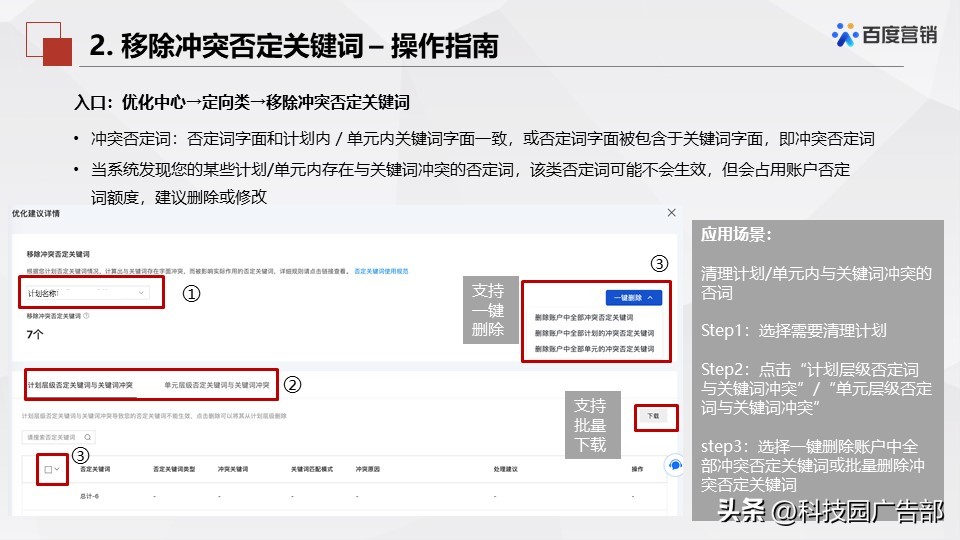Click the magnifier icon in search box

coord(88,437)
